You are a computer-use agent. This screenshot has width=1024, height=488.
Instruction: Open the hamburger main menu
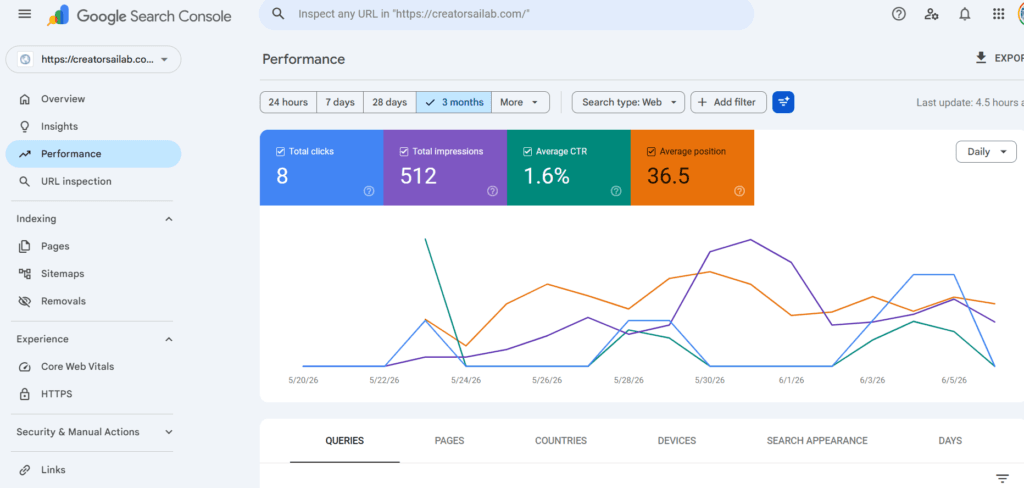tap(25, 14)
